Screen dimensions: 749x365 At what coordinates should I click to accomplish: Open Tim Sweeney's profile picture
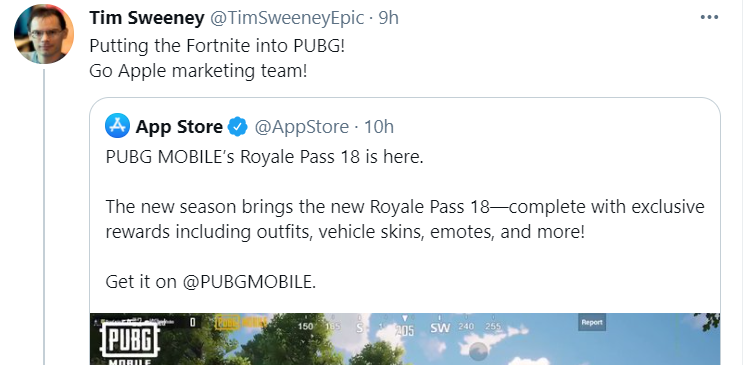click(44, 34)
